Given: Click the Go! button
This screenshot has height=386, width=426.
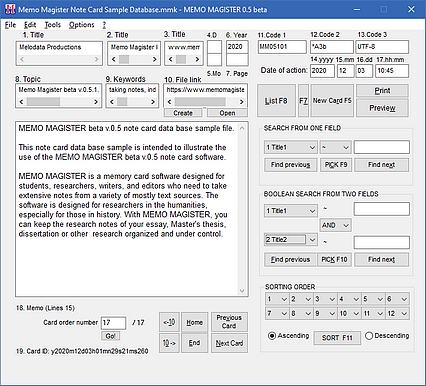Looking at the screenshot, I should [110, 336].
